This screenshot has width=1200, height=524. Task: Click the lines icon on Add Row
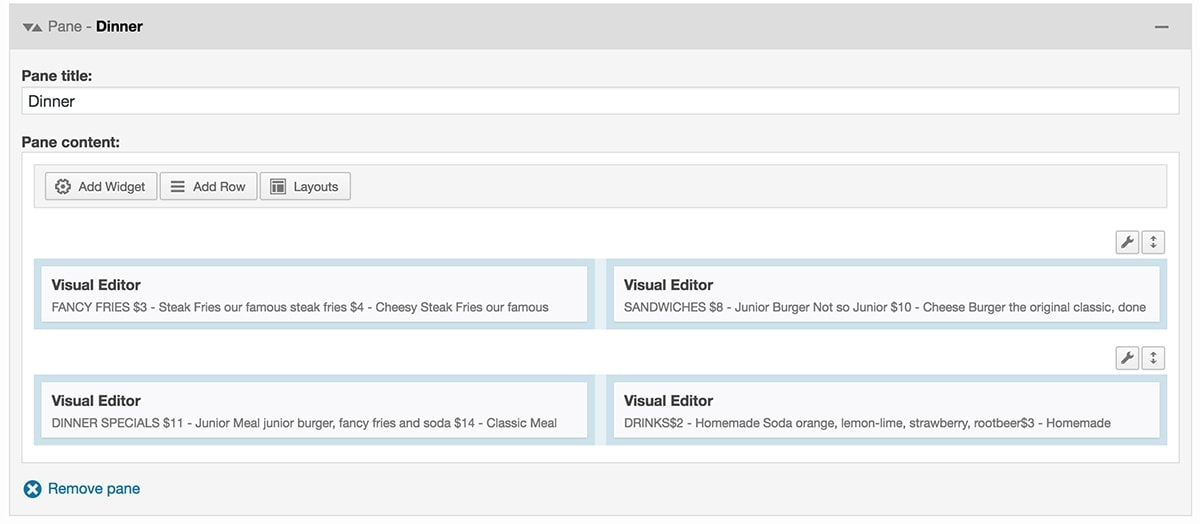(177, 186)
